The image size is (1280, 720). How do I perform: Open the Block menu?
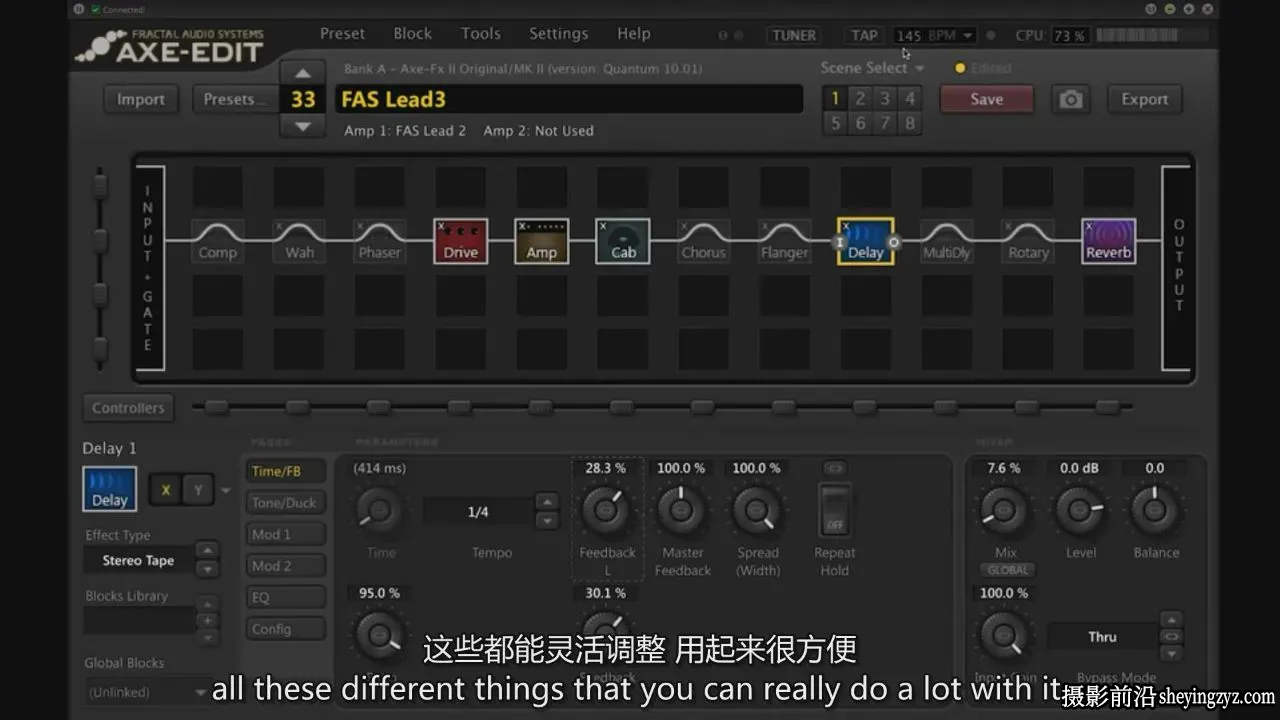412,33
